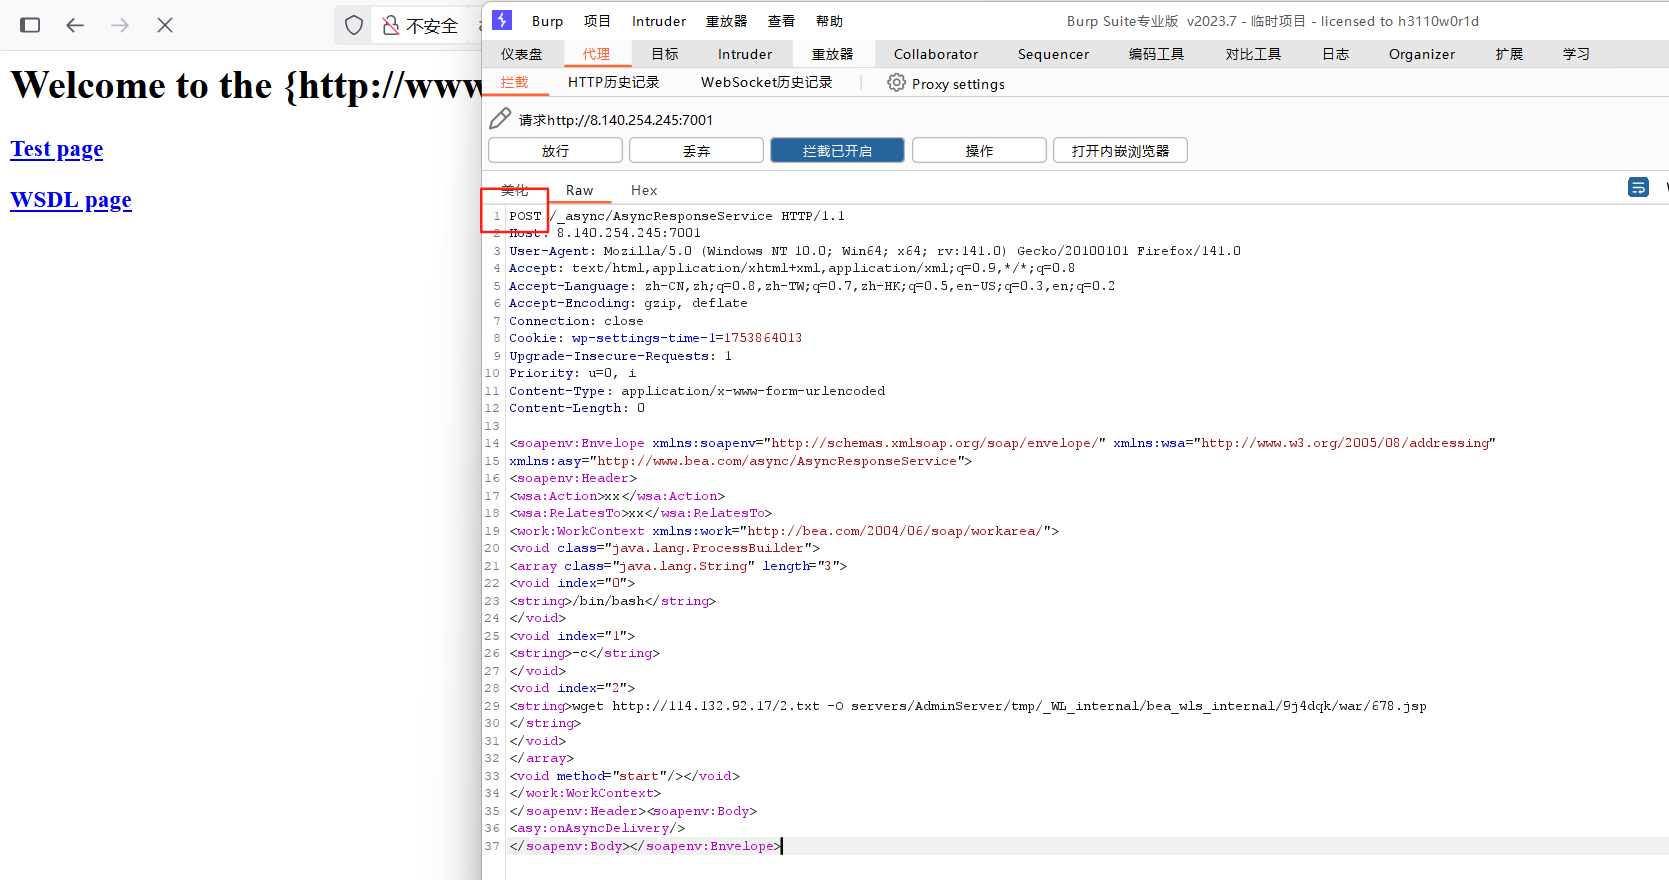Click 打开内嵌浏览器 button
The image size is (1669, 880).
pyautogui.click(x=1120, y=150)
